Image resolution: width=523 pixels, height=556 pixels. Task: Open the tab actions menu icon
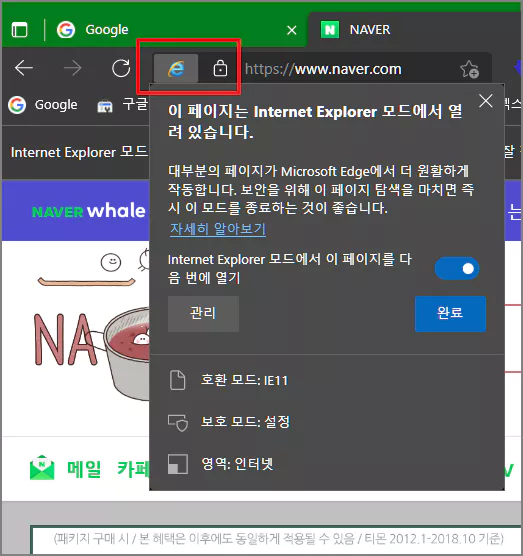pos(20,29)
